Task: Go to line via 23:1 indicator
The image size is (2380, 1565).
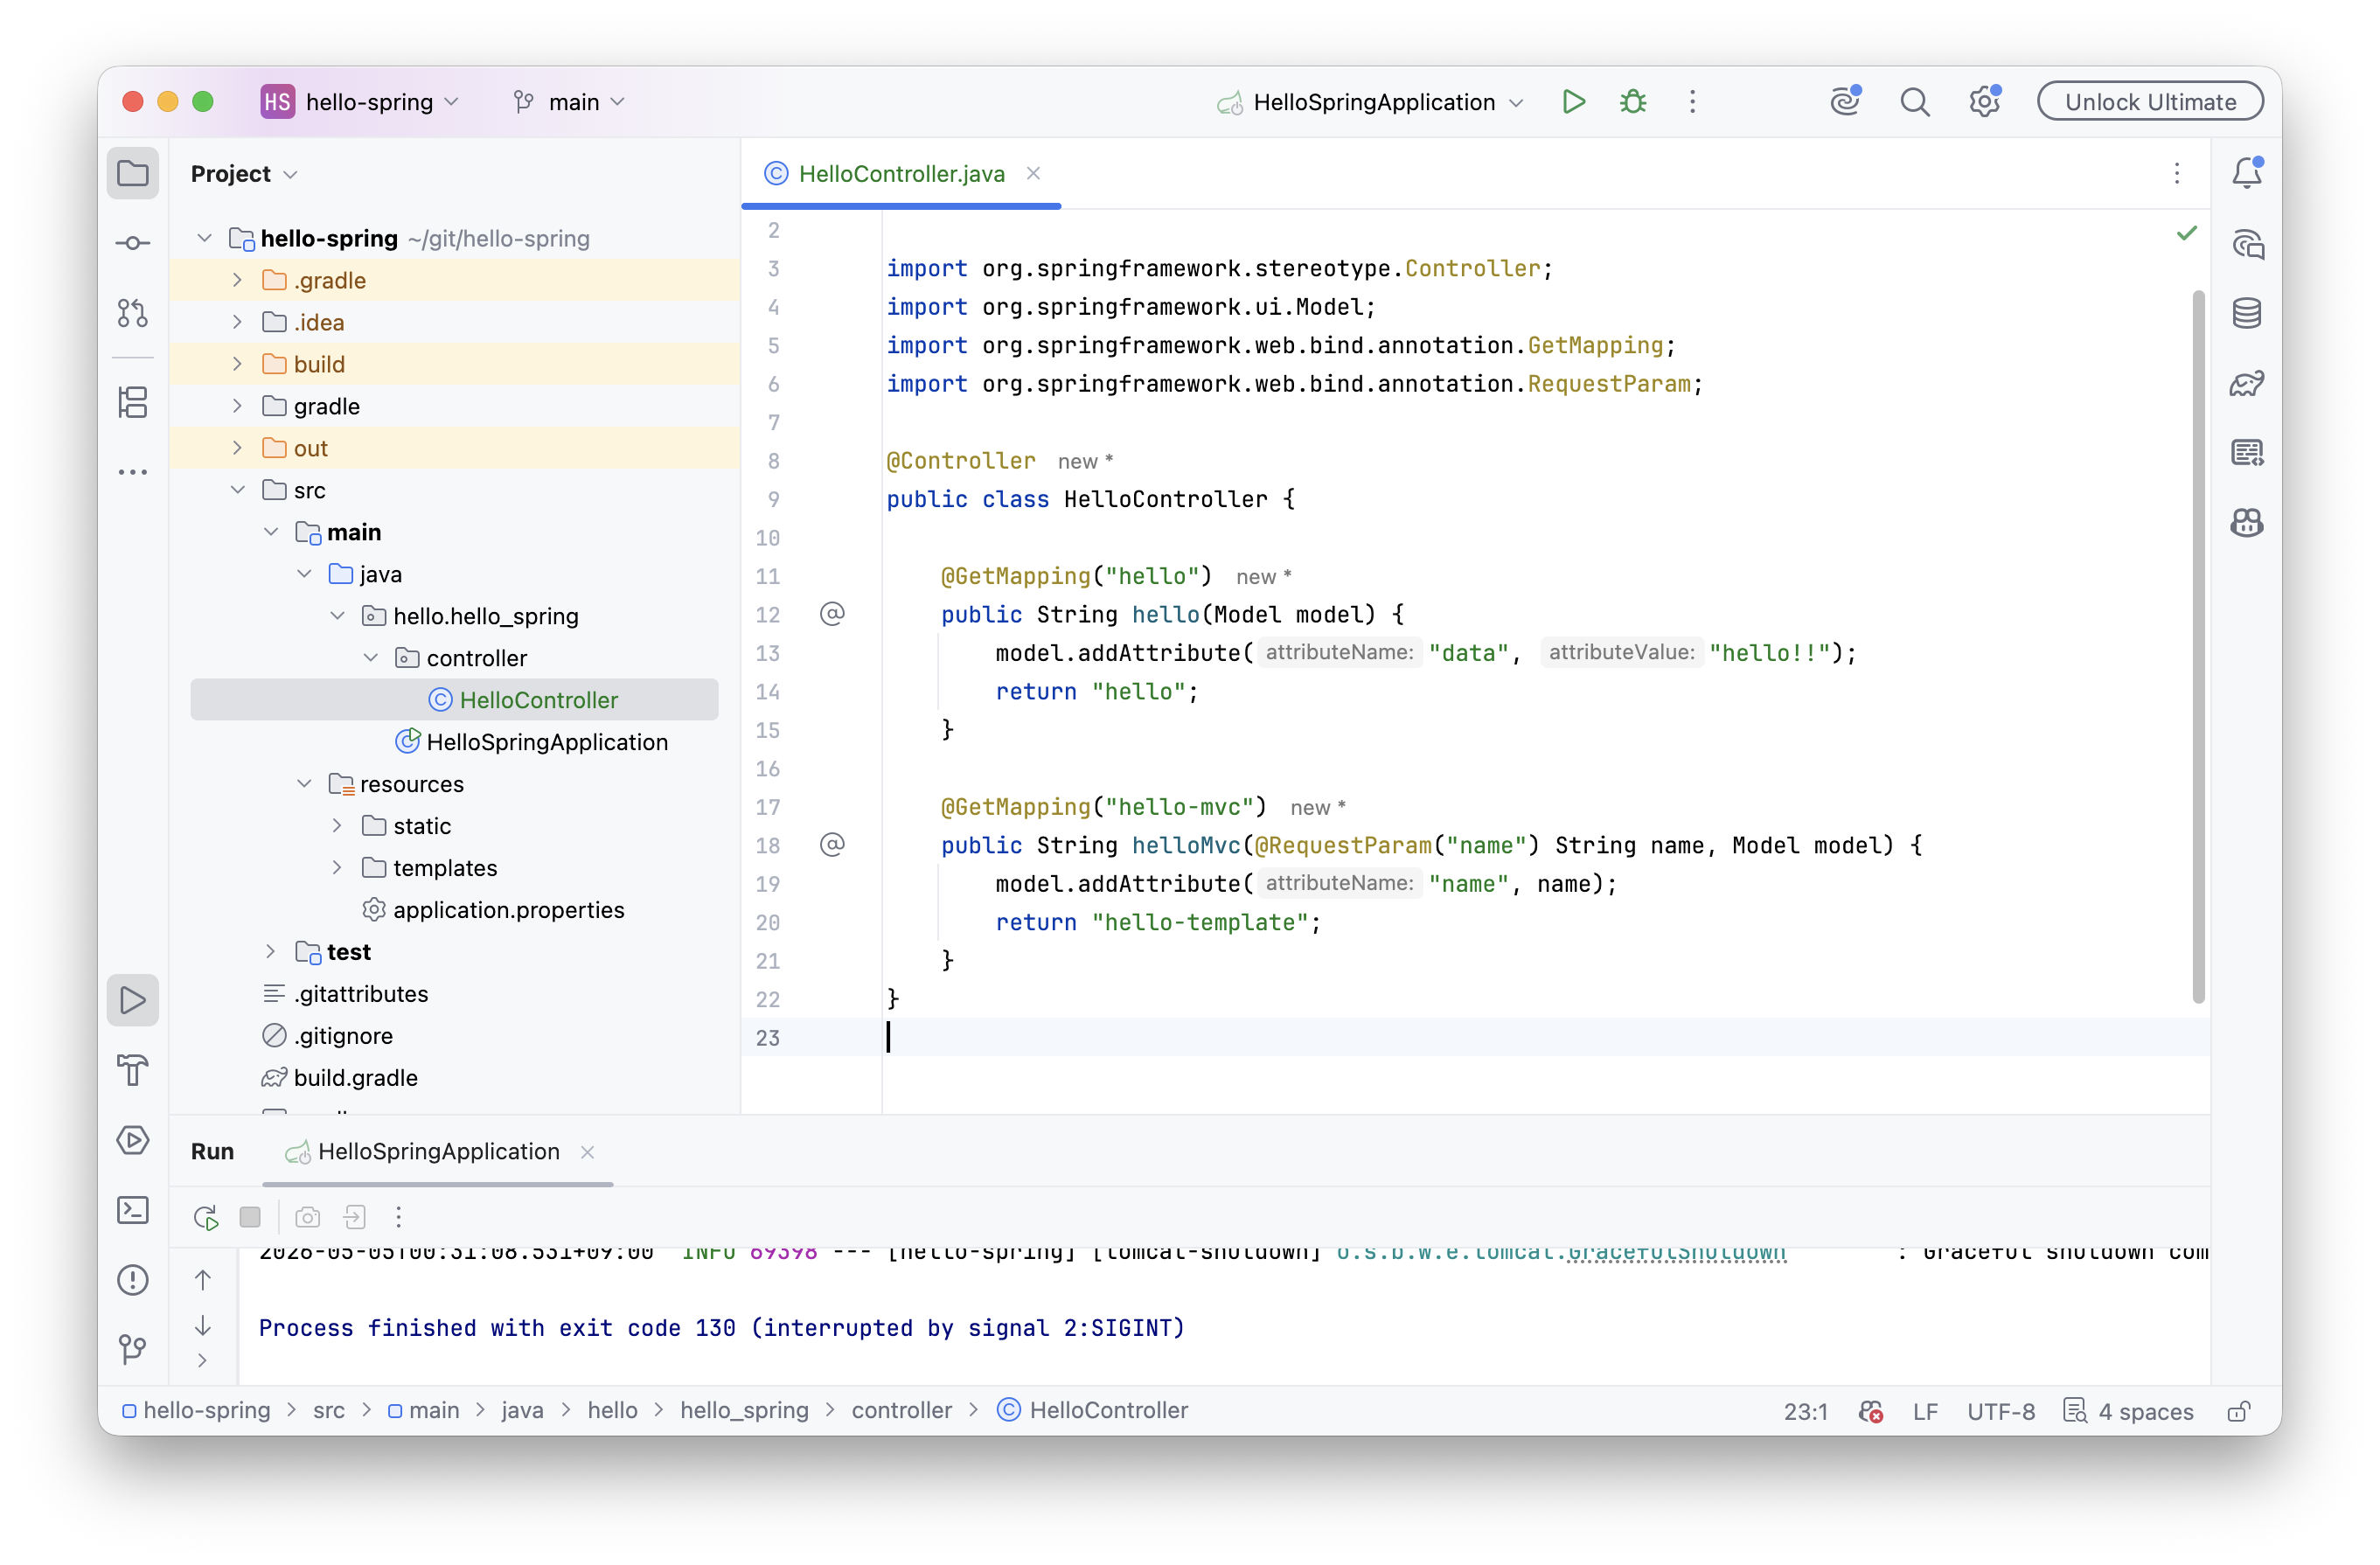Action: click(x=1805, y=1411)
